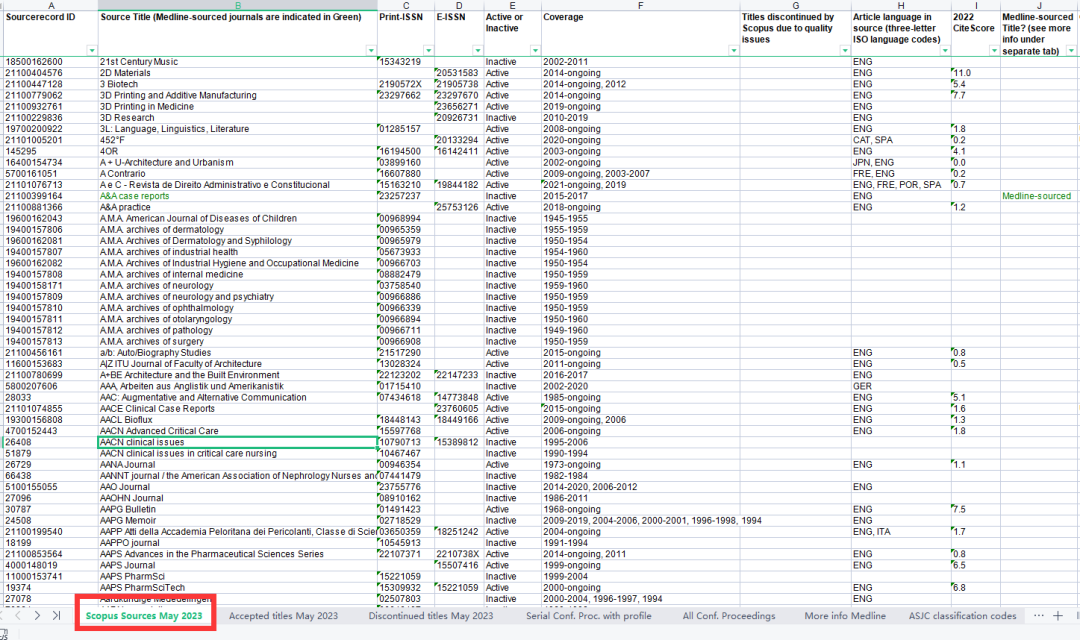The image size is (1080, 640).
Task: Open the Sourcerecord ID filter dropdown
Action: pos(92,50)
